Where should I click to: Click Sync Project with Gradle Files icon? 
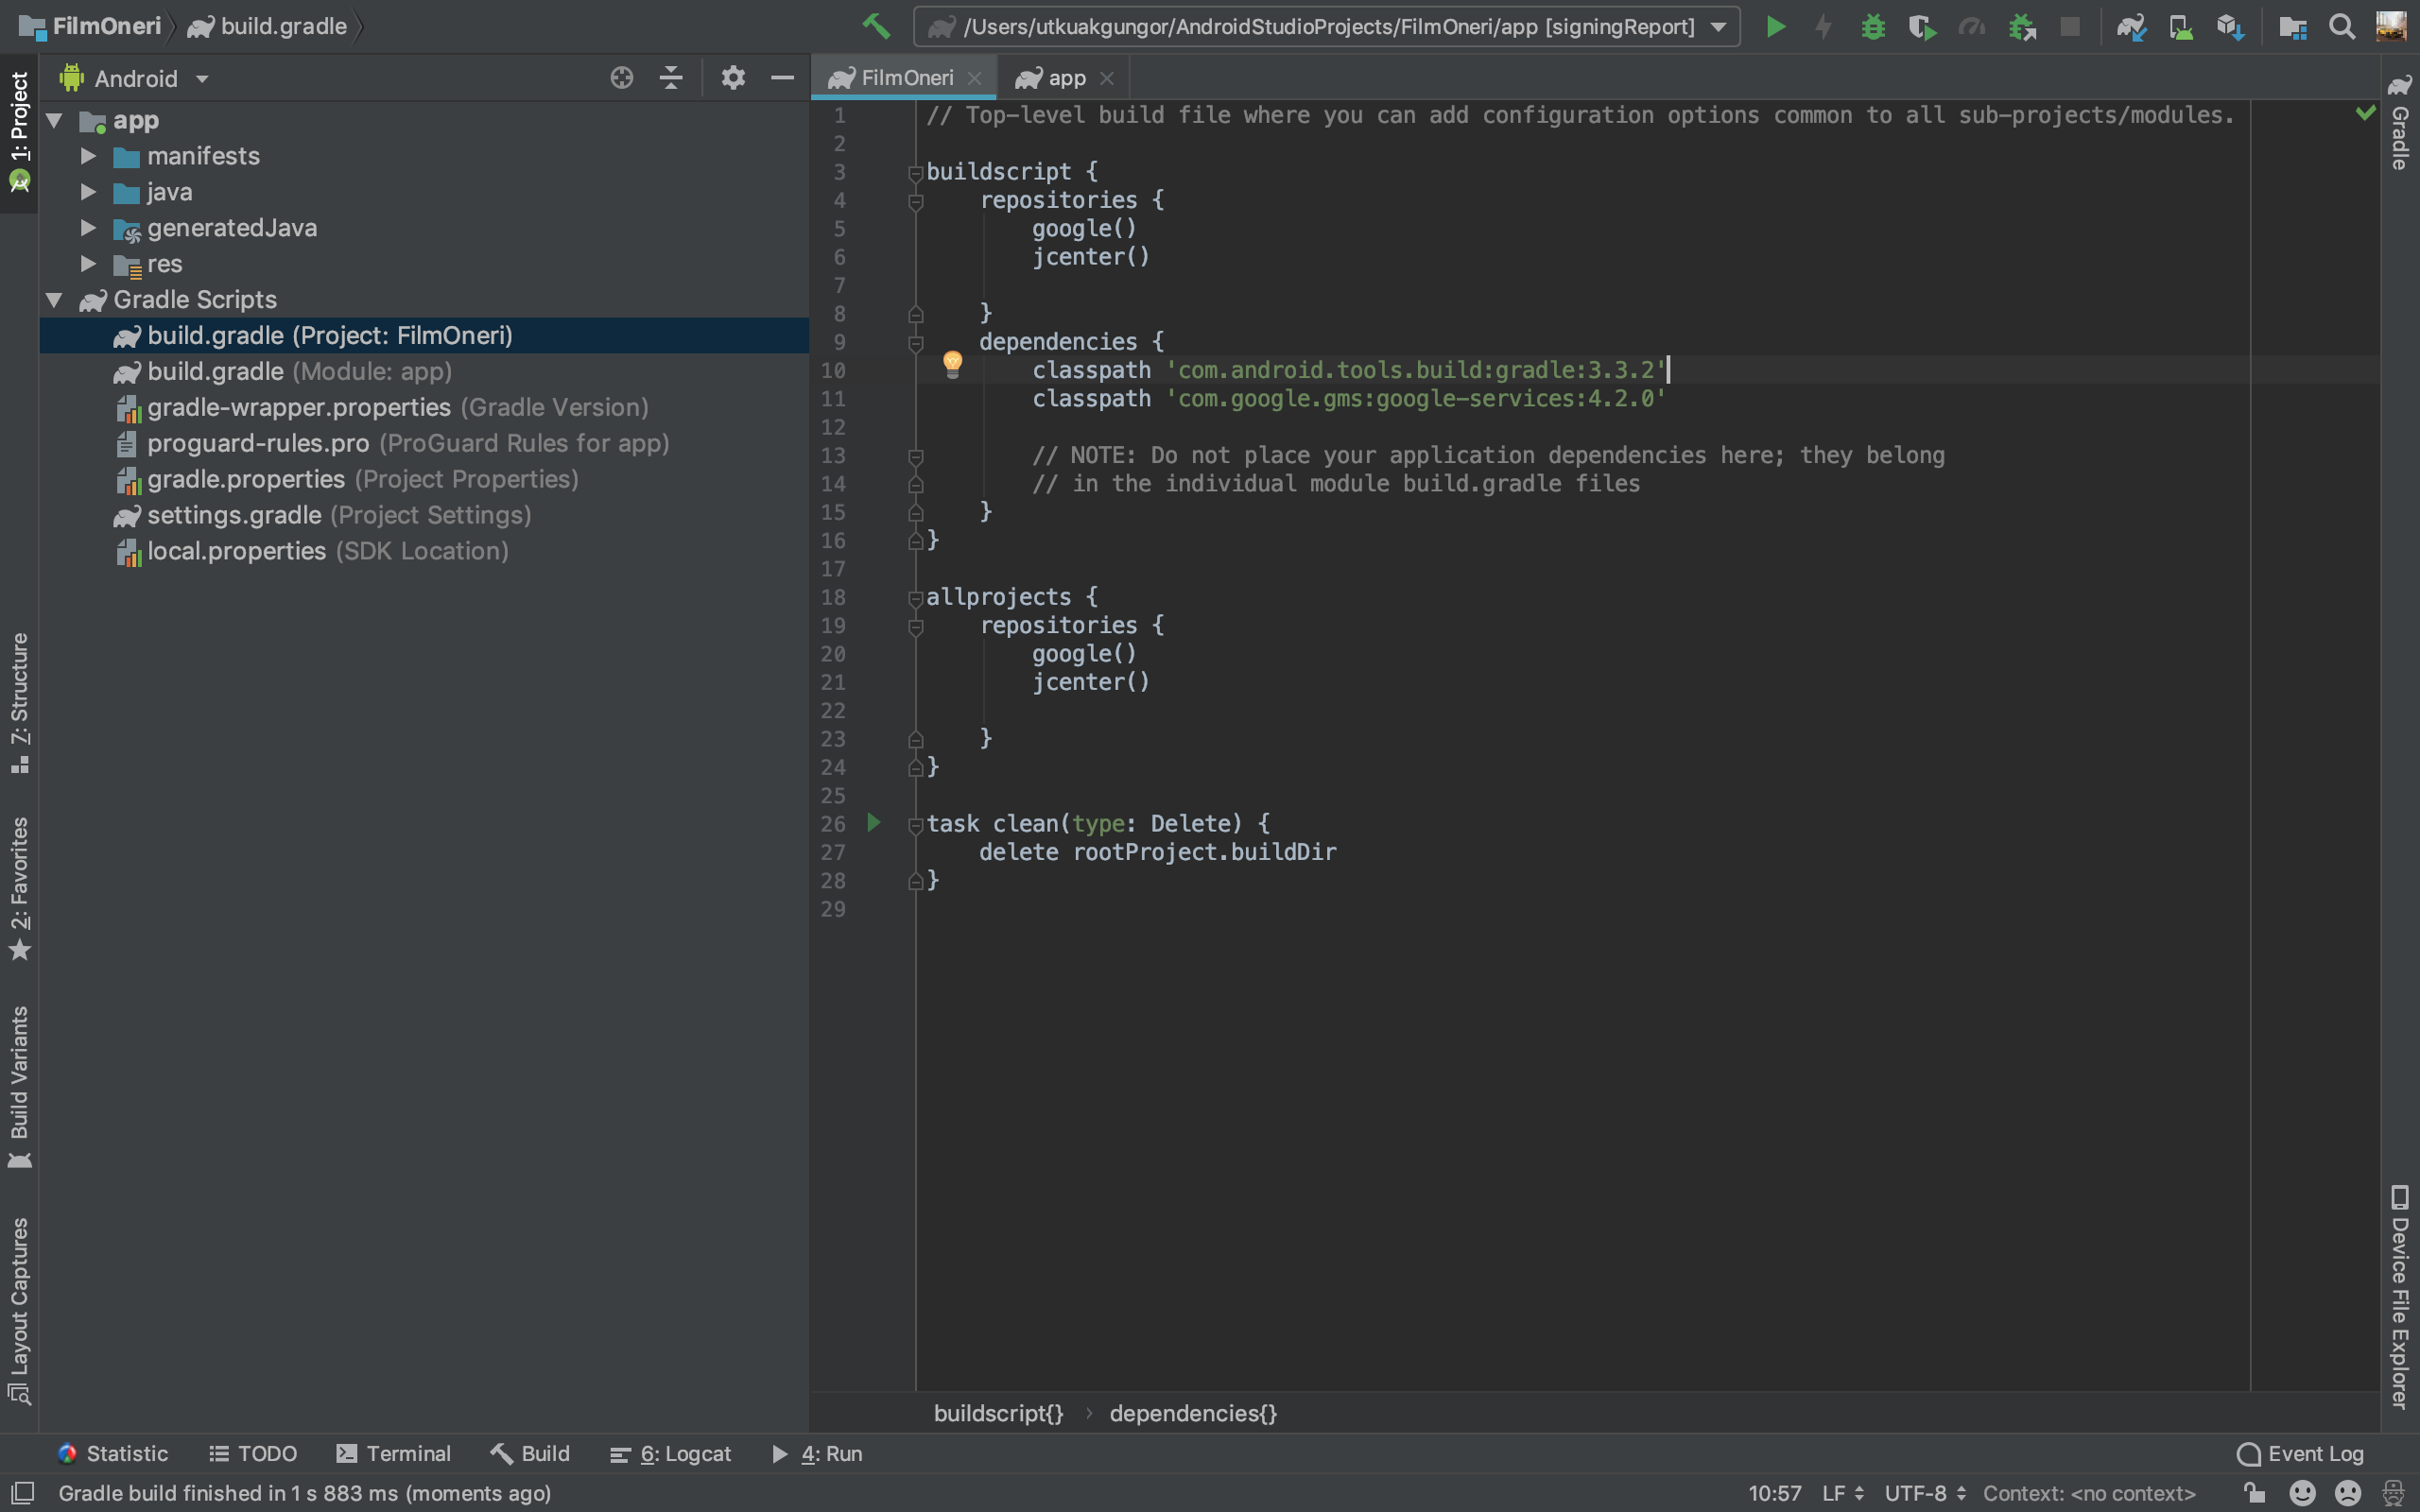(x=2131, y=27)
